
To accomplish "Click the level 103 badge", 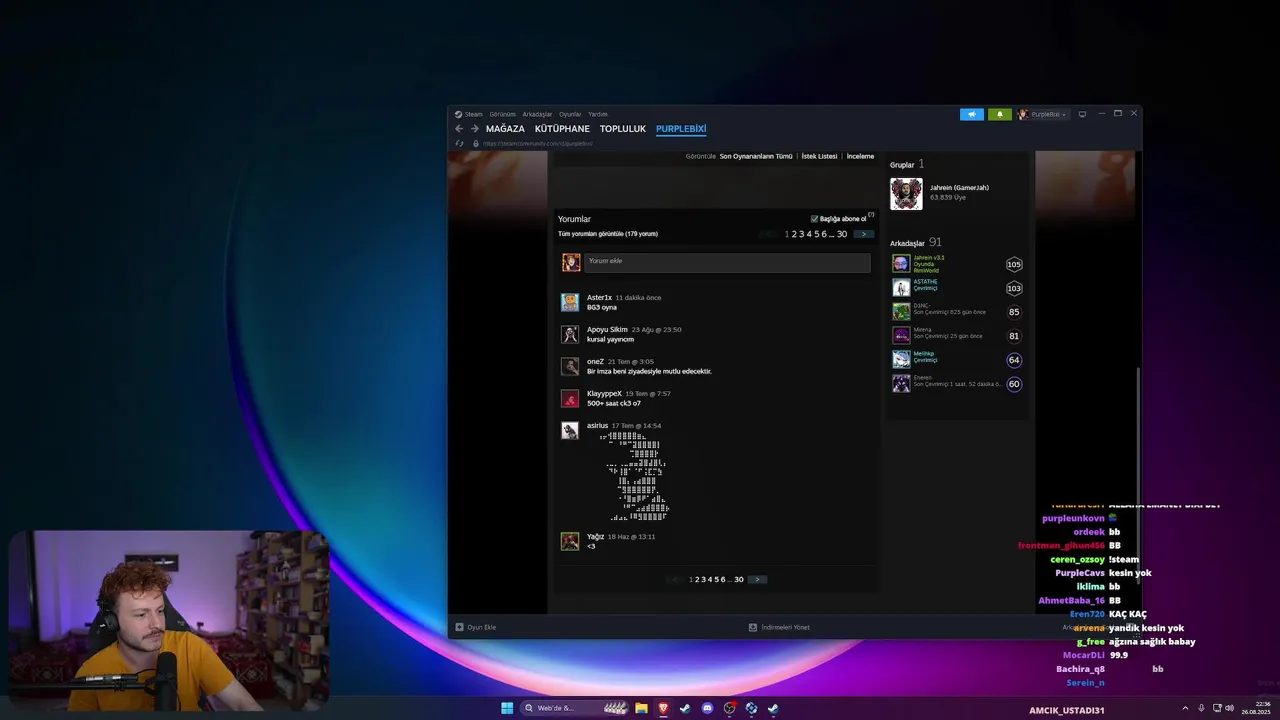I will (x=1014, y=289).
